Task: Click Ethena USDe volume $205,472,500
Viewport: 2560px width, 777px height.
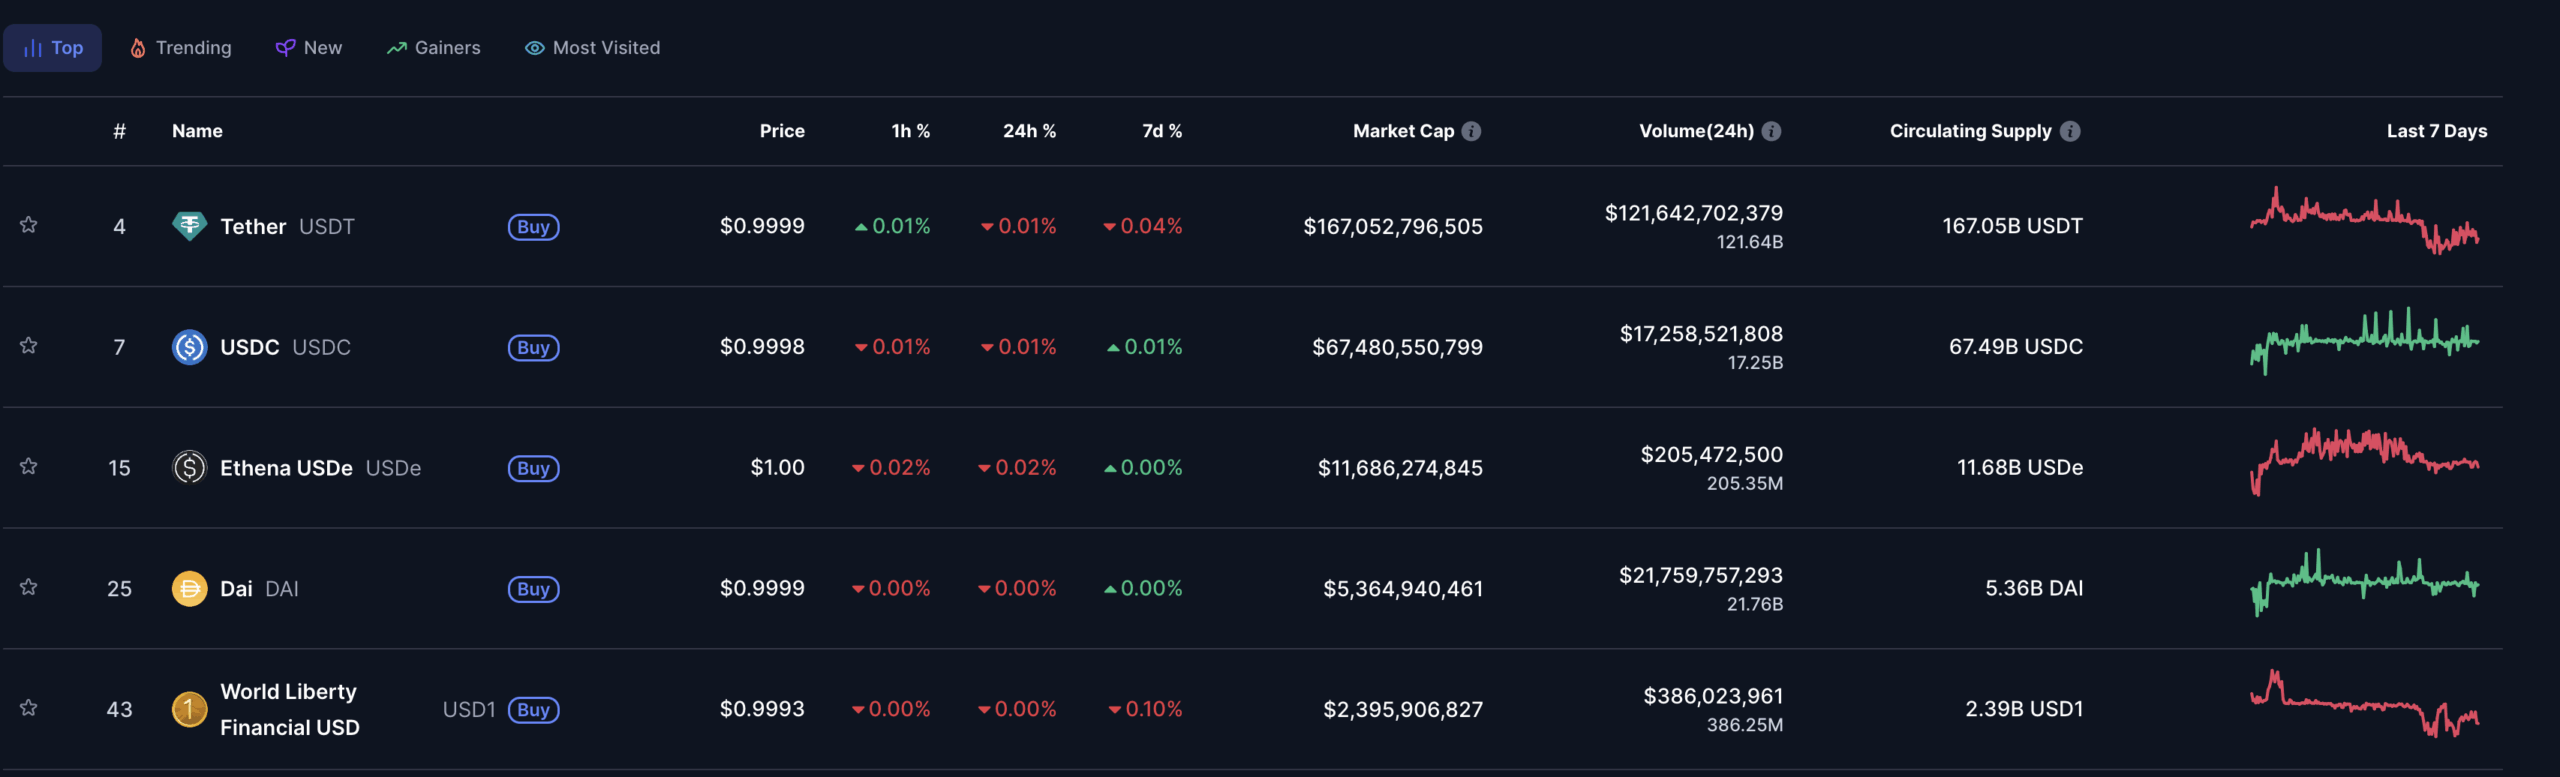Action: (x=1711, y=455)
